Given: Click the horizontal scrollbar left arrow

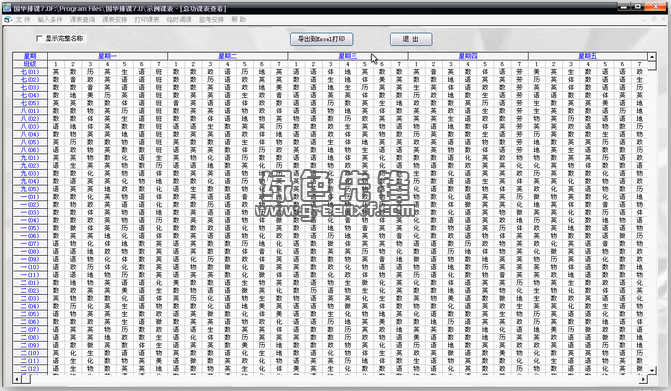Looking at the screenshot, I should coord(17,379).
